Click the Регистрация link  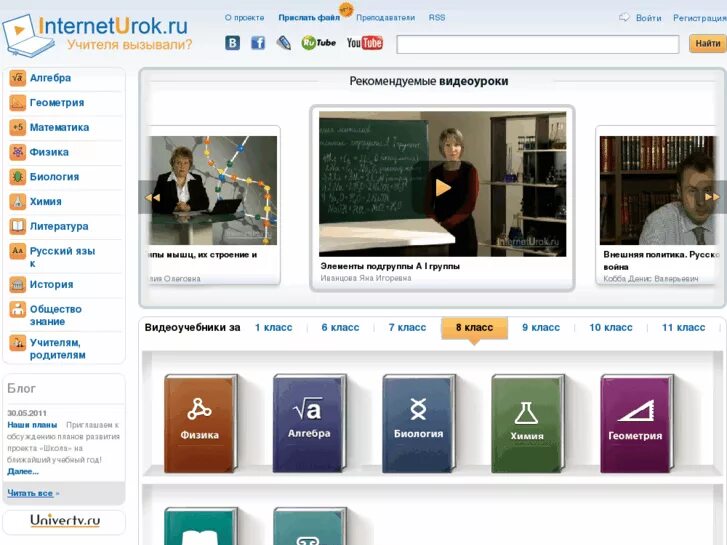(x=700, y=18)
